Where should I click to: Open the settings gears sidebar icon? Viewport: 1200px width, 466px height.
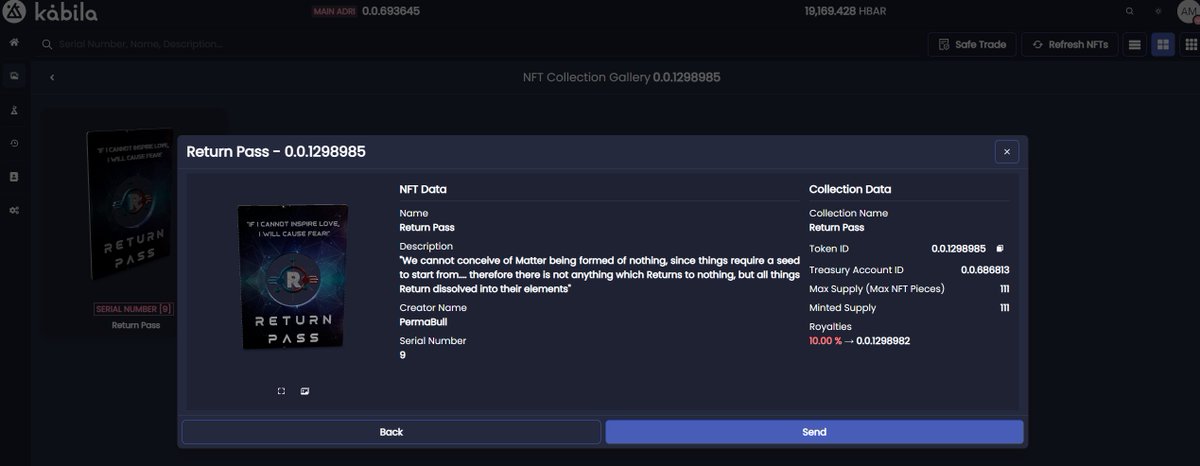pos(14,211)
